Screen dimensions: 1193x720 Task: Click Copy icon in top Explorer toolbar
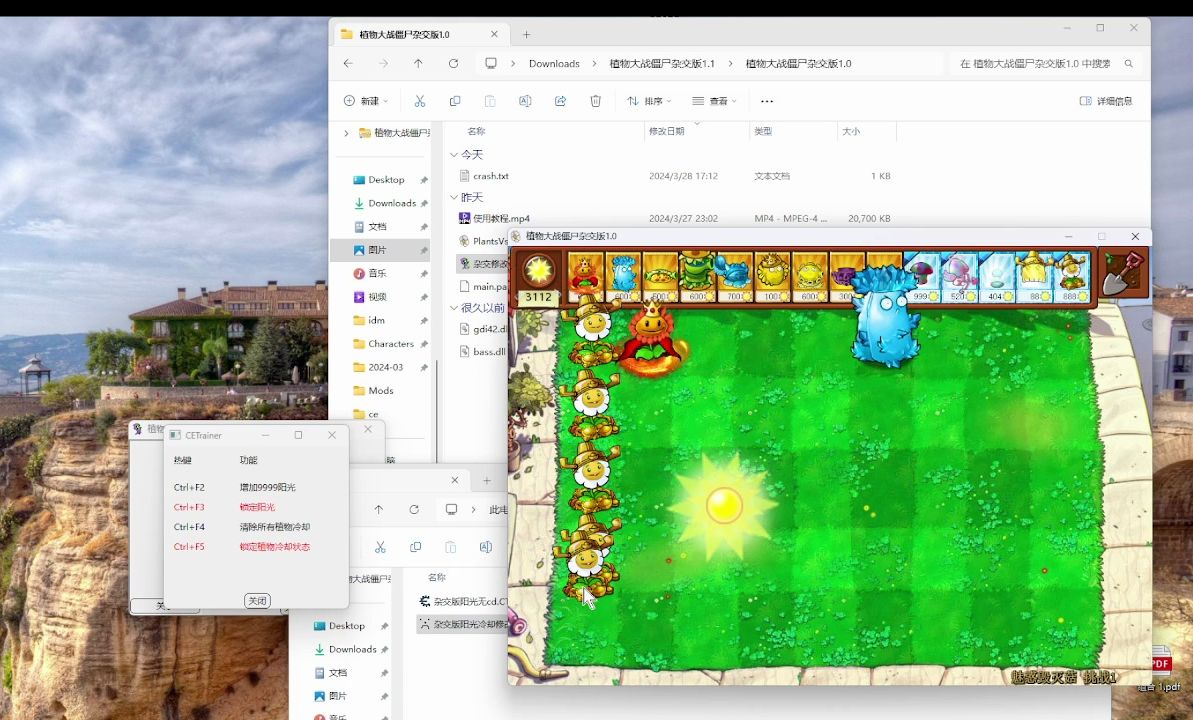[x=455, y=100]
